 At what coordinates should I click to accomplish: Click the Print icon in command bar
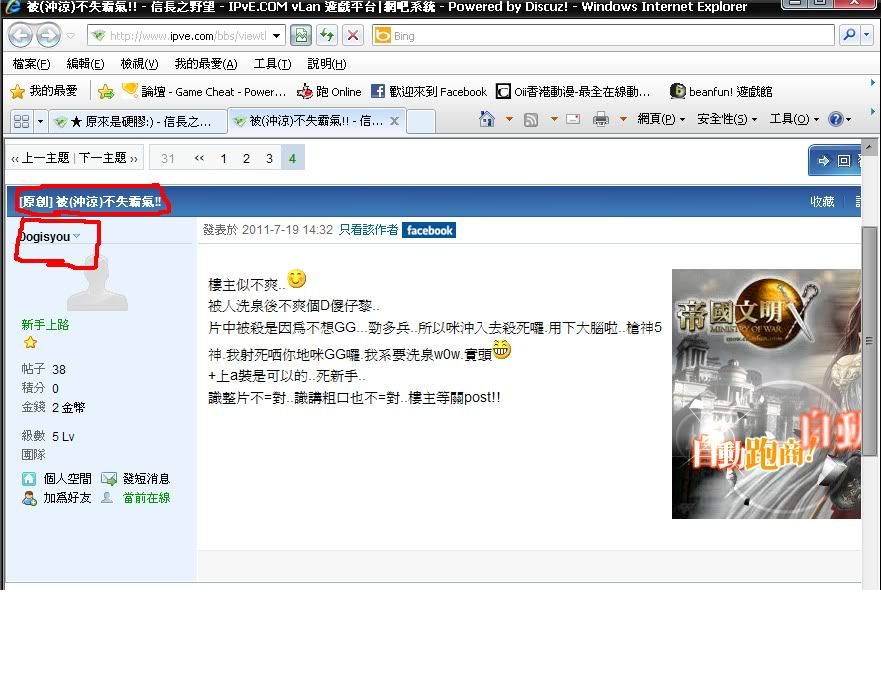pos(601,119)
